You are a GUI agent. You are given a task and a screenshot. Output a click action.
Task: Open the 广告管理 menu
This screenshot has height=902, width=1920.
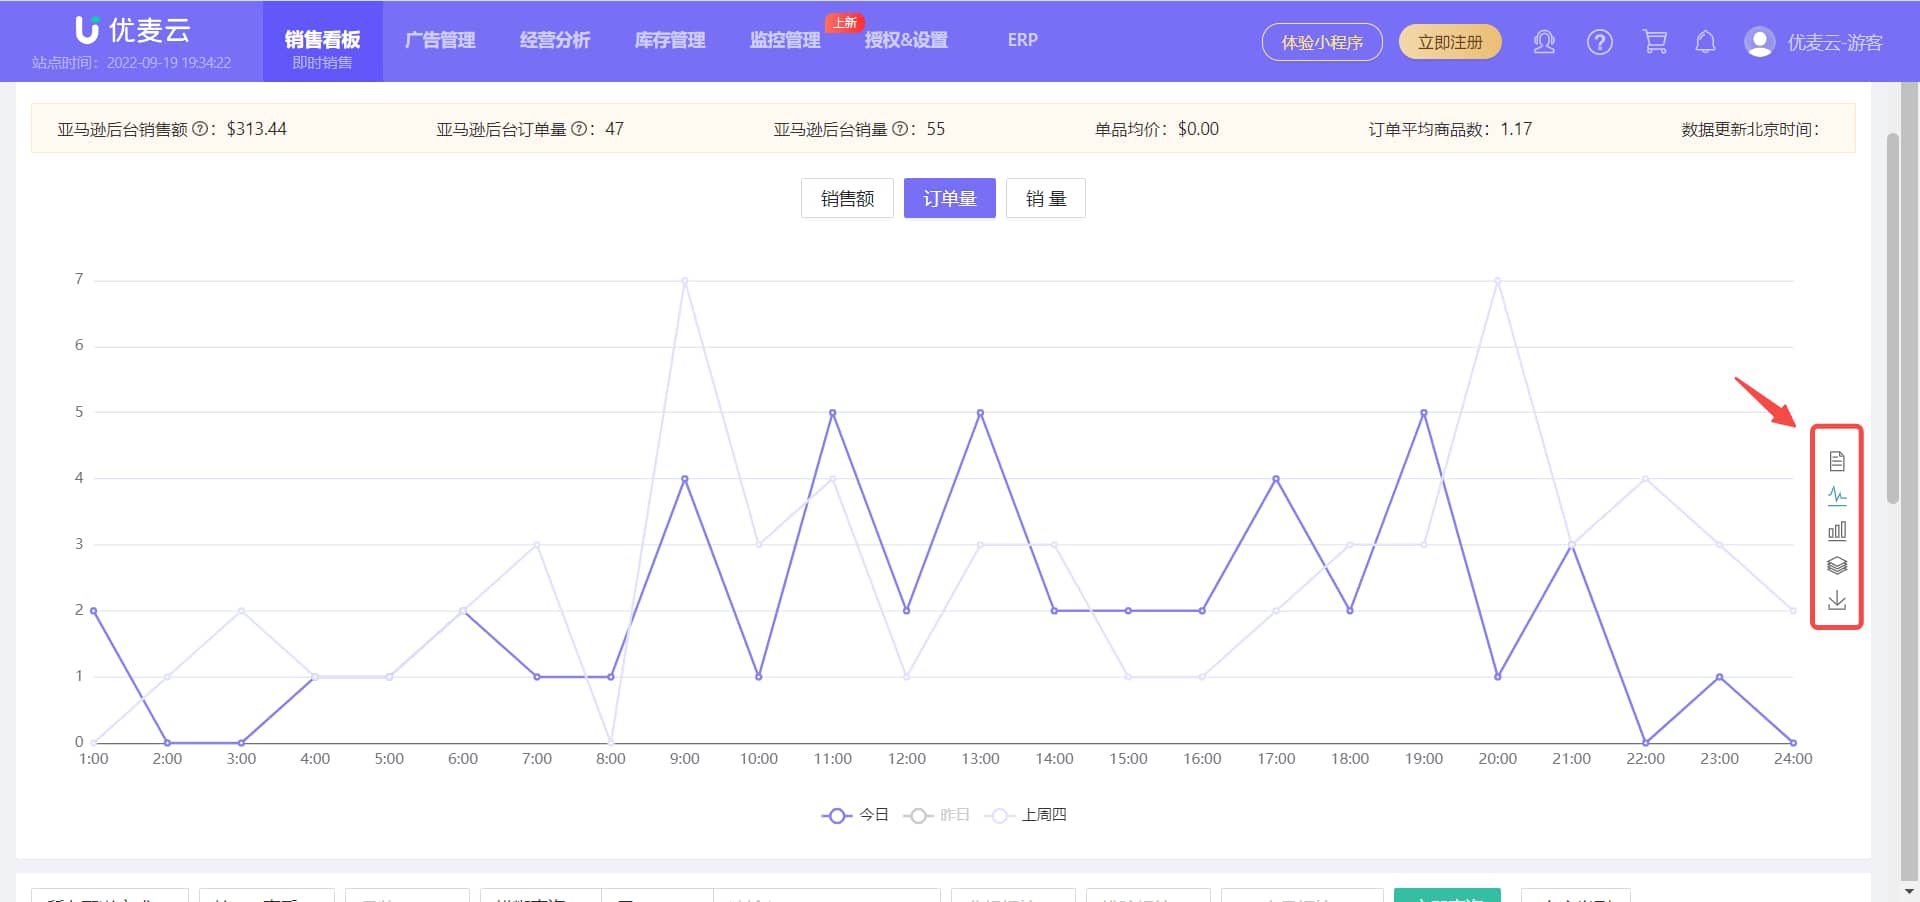pyautogui.click(x=440, y=41)
